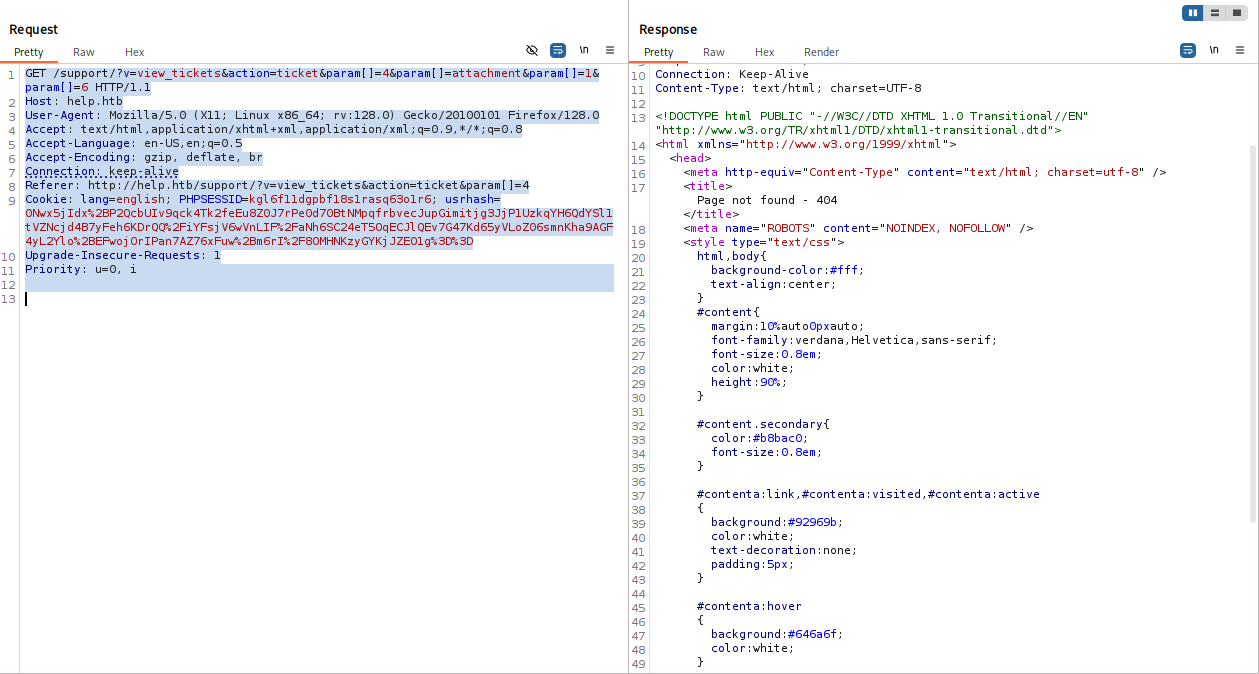Click the '<head>' tag line
Viewport: 1259px width, 674px height.
point(690,158)
